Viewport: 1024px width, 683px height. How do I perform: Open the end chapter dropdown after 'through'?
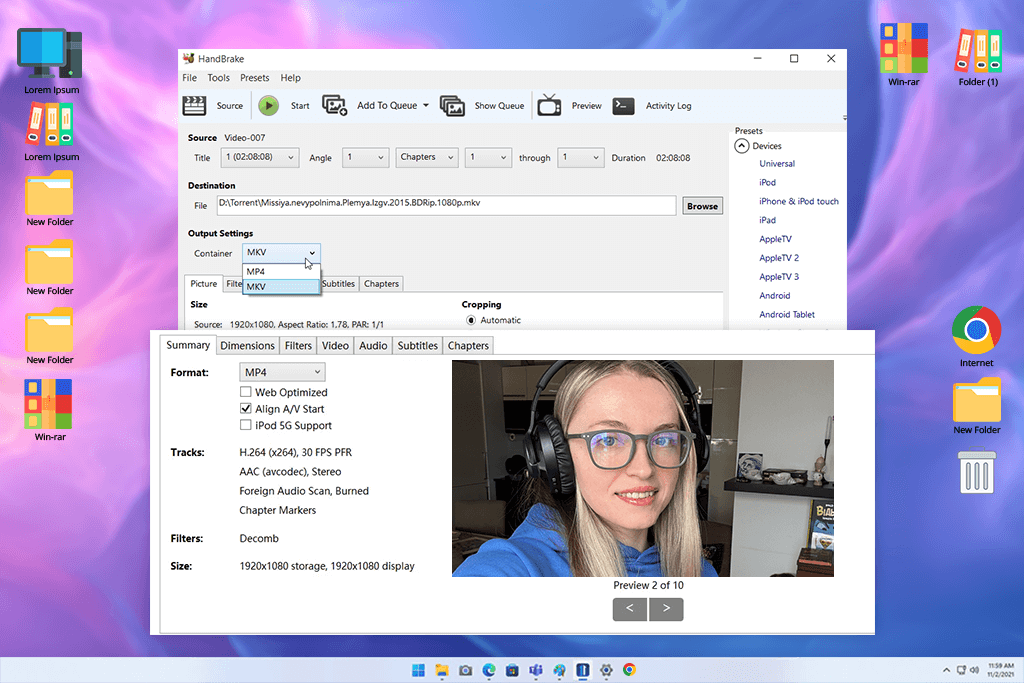[x=581, y=157]
